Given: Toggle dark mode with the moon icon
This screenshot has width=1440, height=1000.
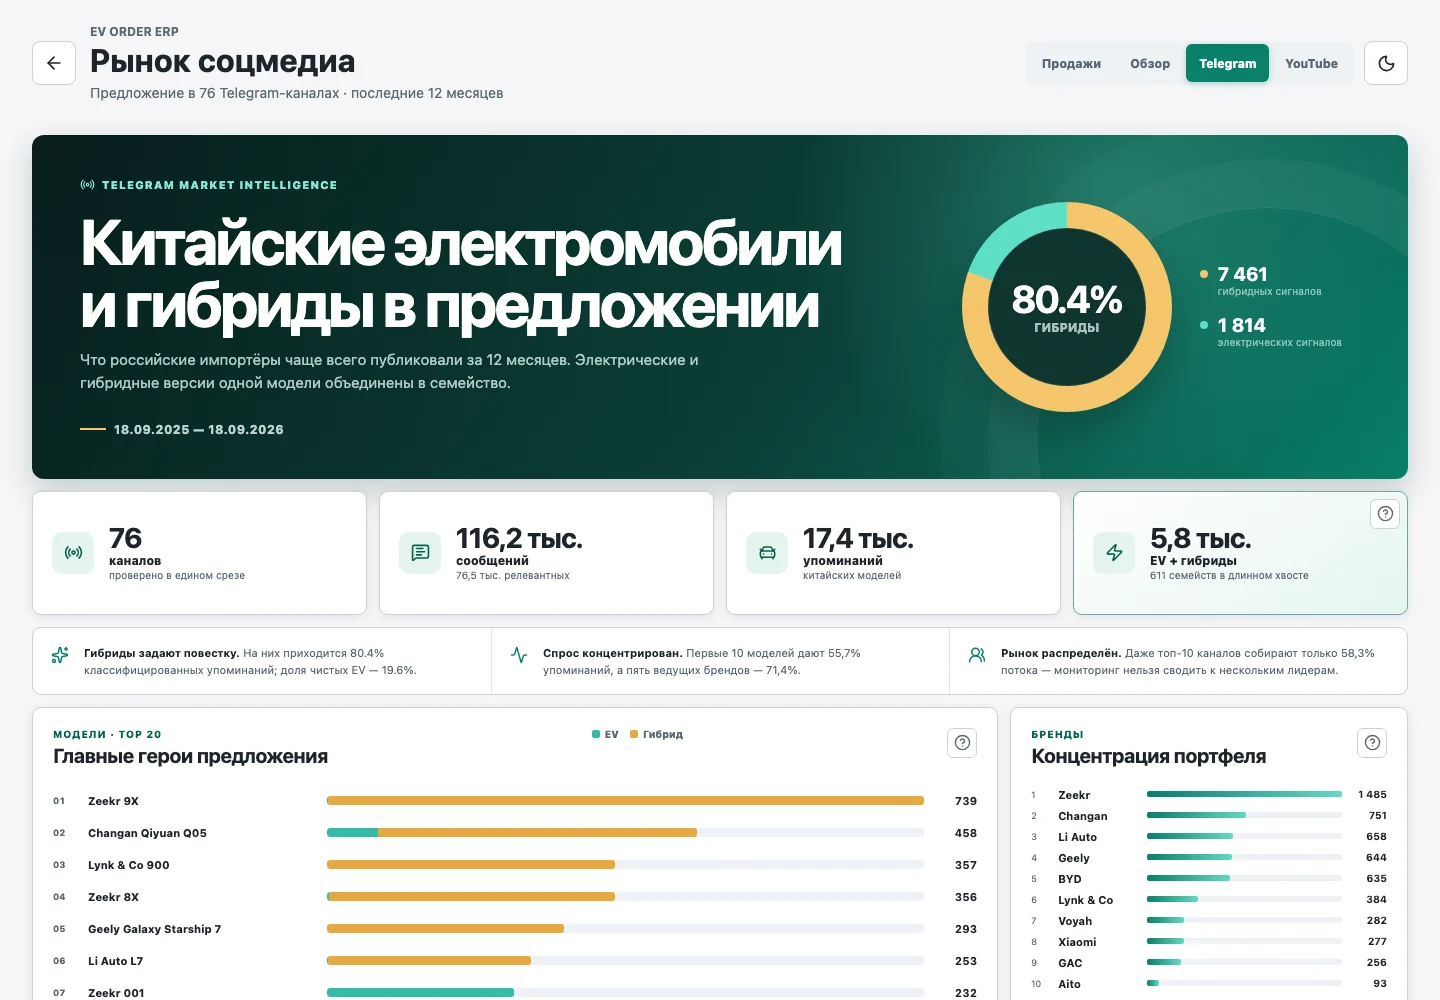Looking at the screenshot, I should pyautogui.click(x=1386, y=63).
